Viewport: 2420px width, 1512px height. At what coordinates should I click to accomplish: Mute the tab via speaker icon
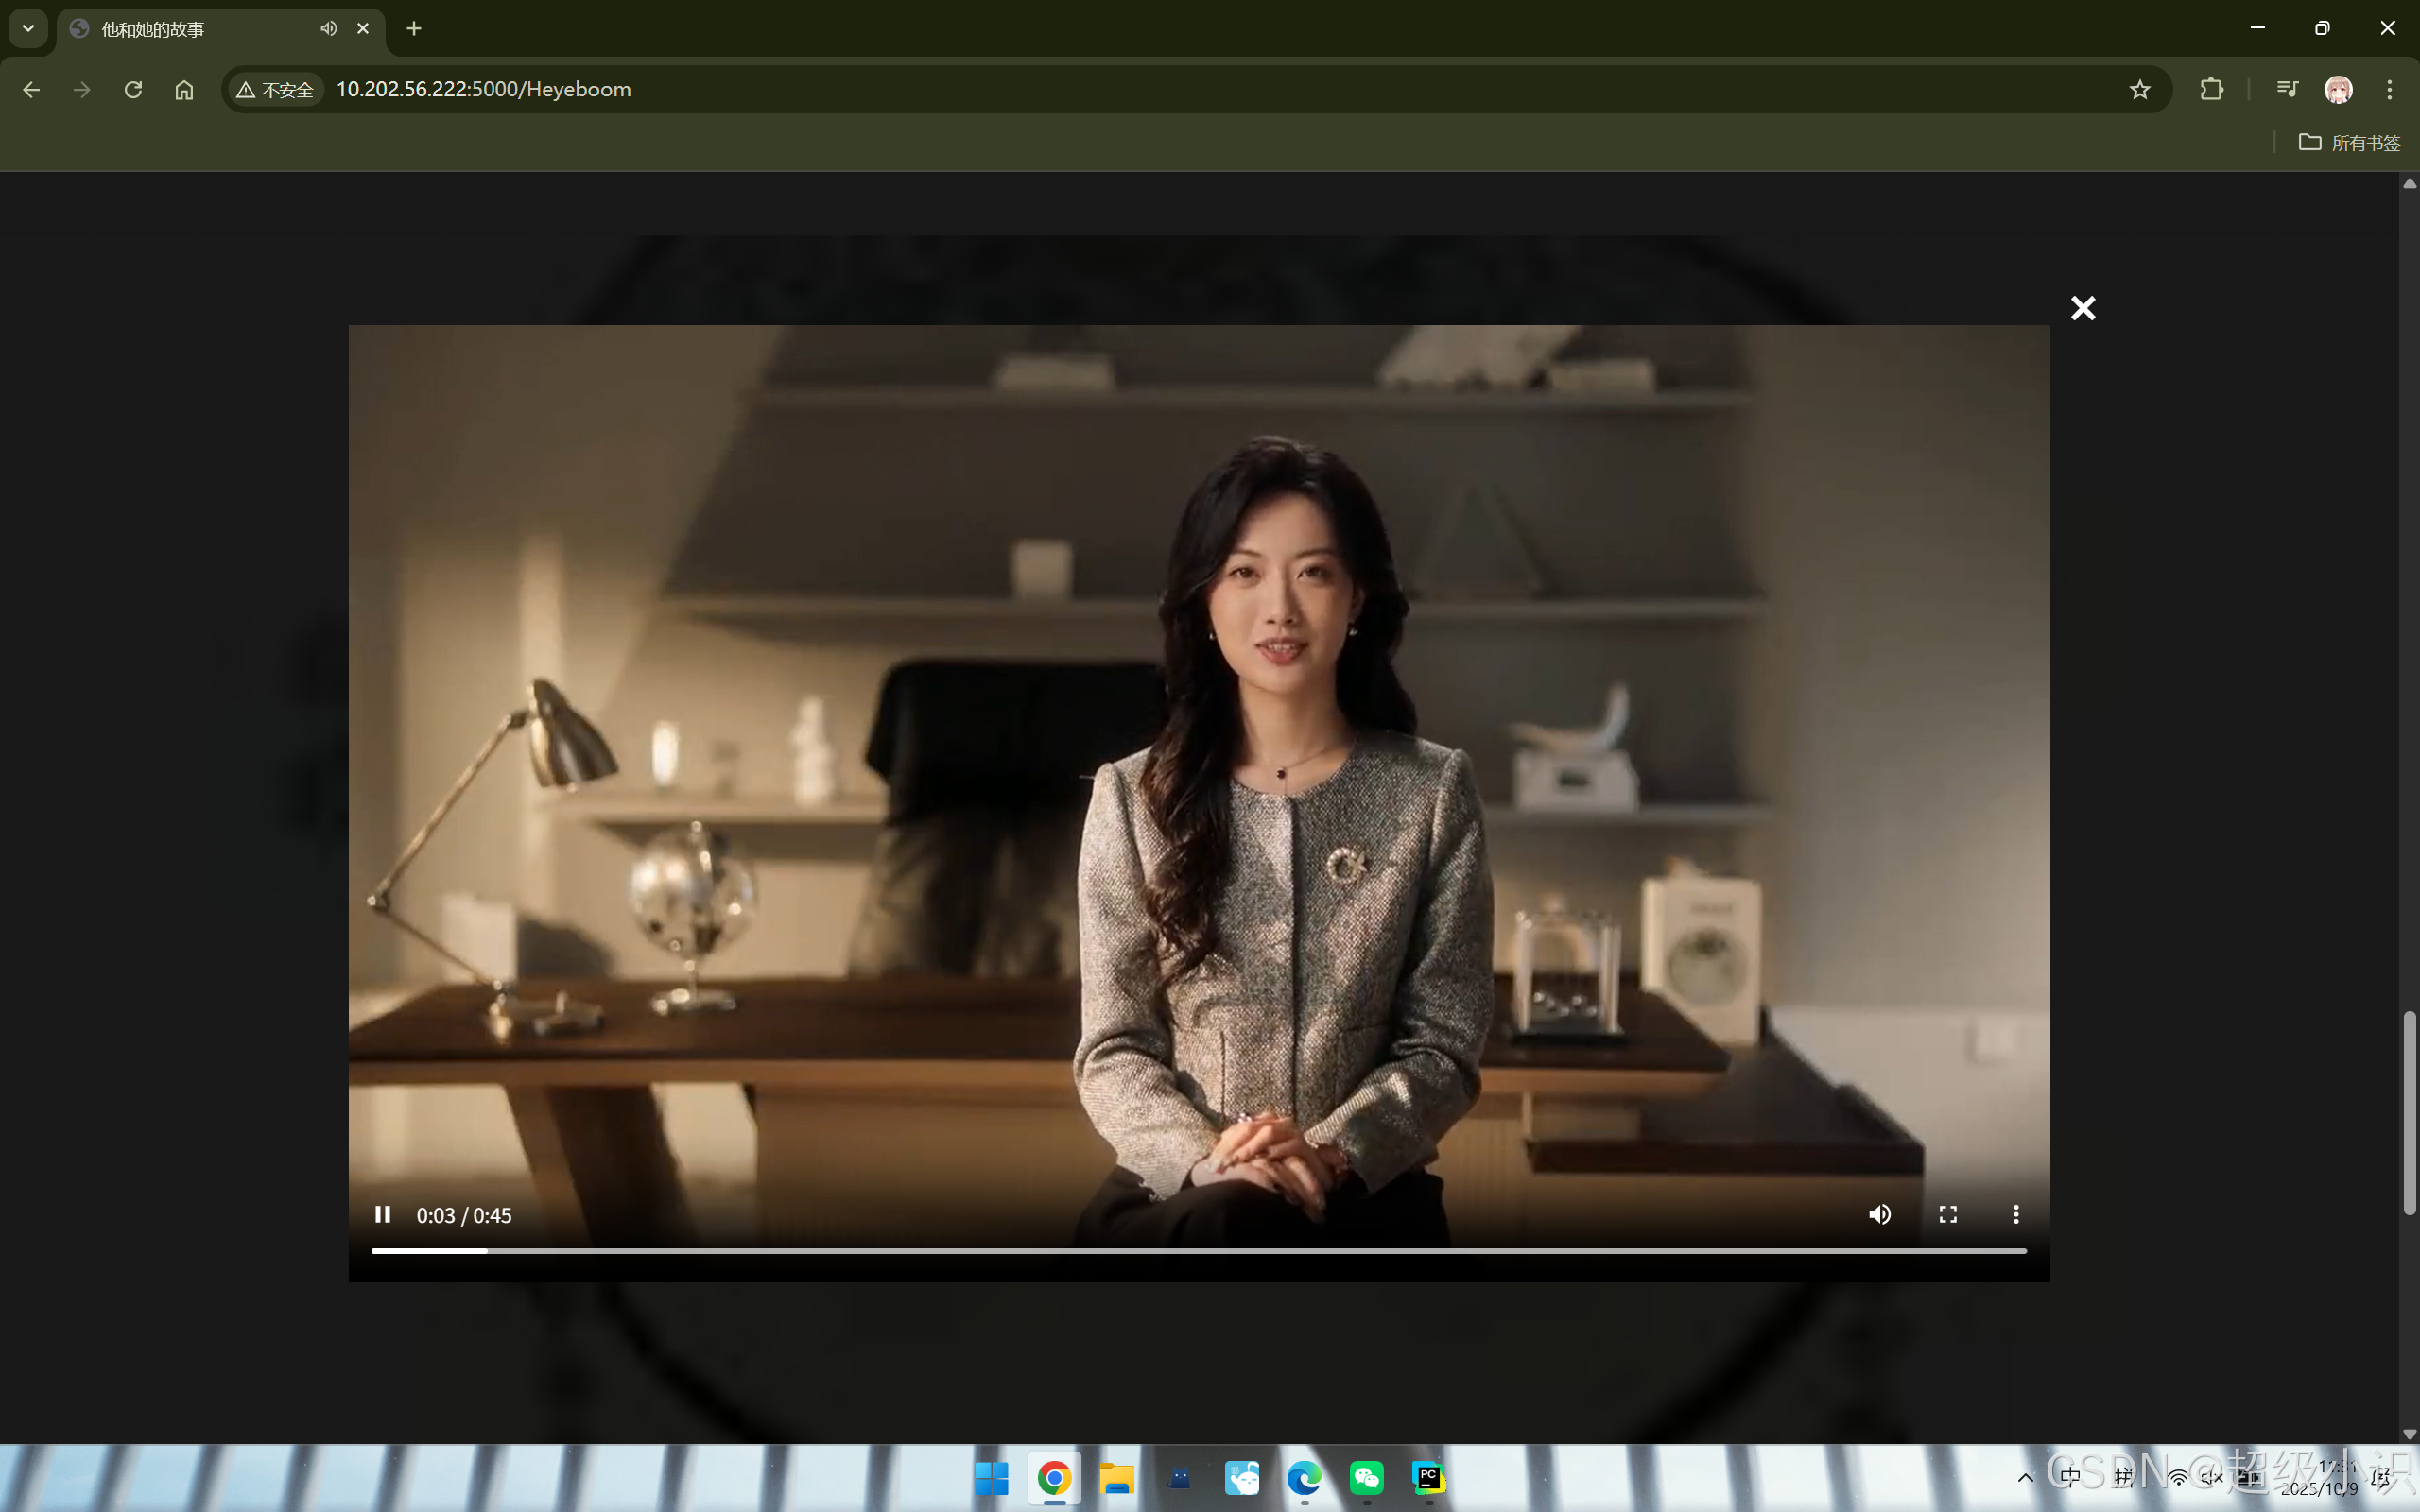328,29
